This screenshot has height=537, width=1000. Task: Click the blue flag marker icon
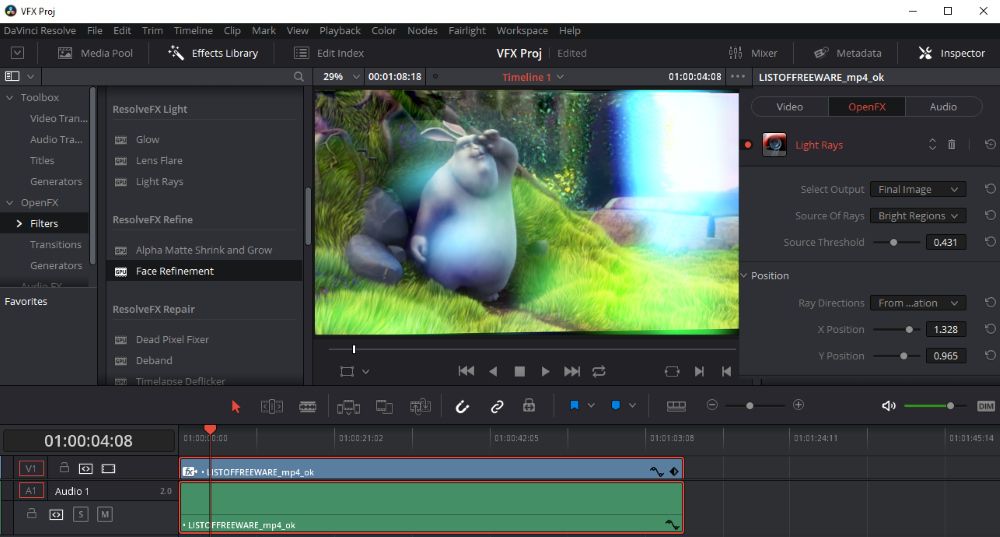tap(575, 406)
